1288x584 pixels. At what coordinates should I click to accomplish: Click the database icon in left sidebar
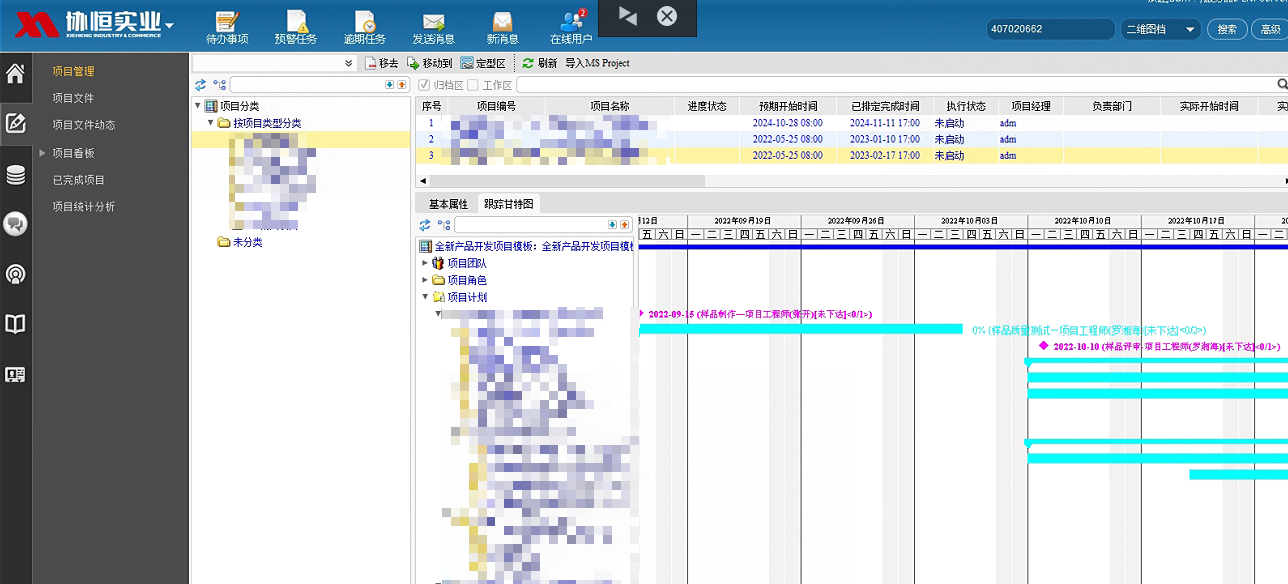point(15,176)
